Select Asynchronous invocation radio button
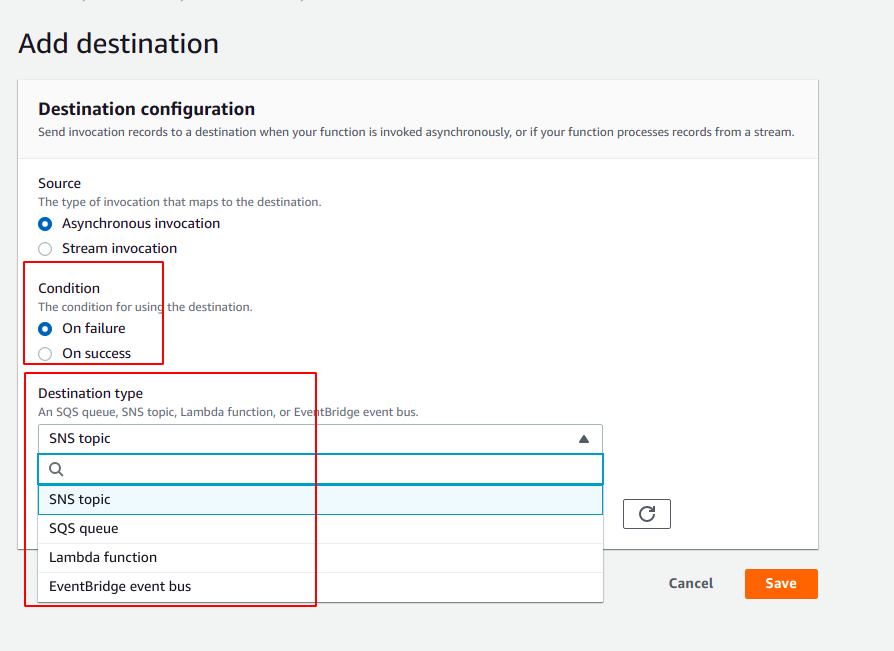This screenshot has height=651, width=894. click(x=45, y=224)
